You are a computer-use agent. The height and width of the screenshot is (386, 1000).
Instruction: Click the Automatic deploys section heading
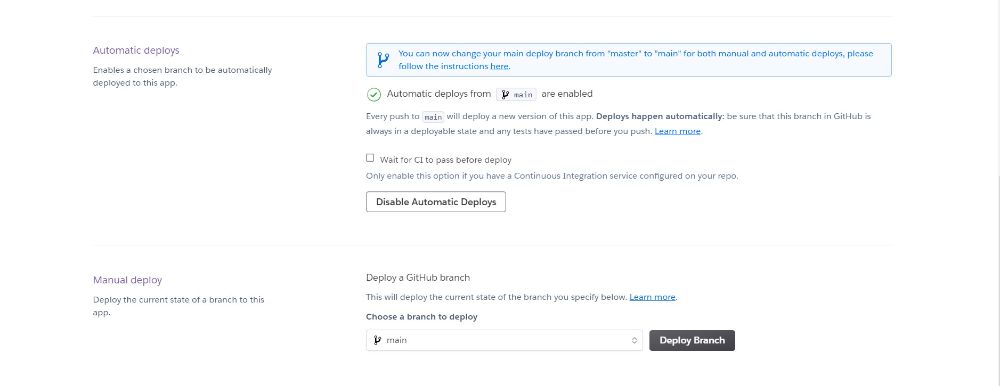[x=136, y=50]
